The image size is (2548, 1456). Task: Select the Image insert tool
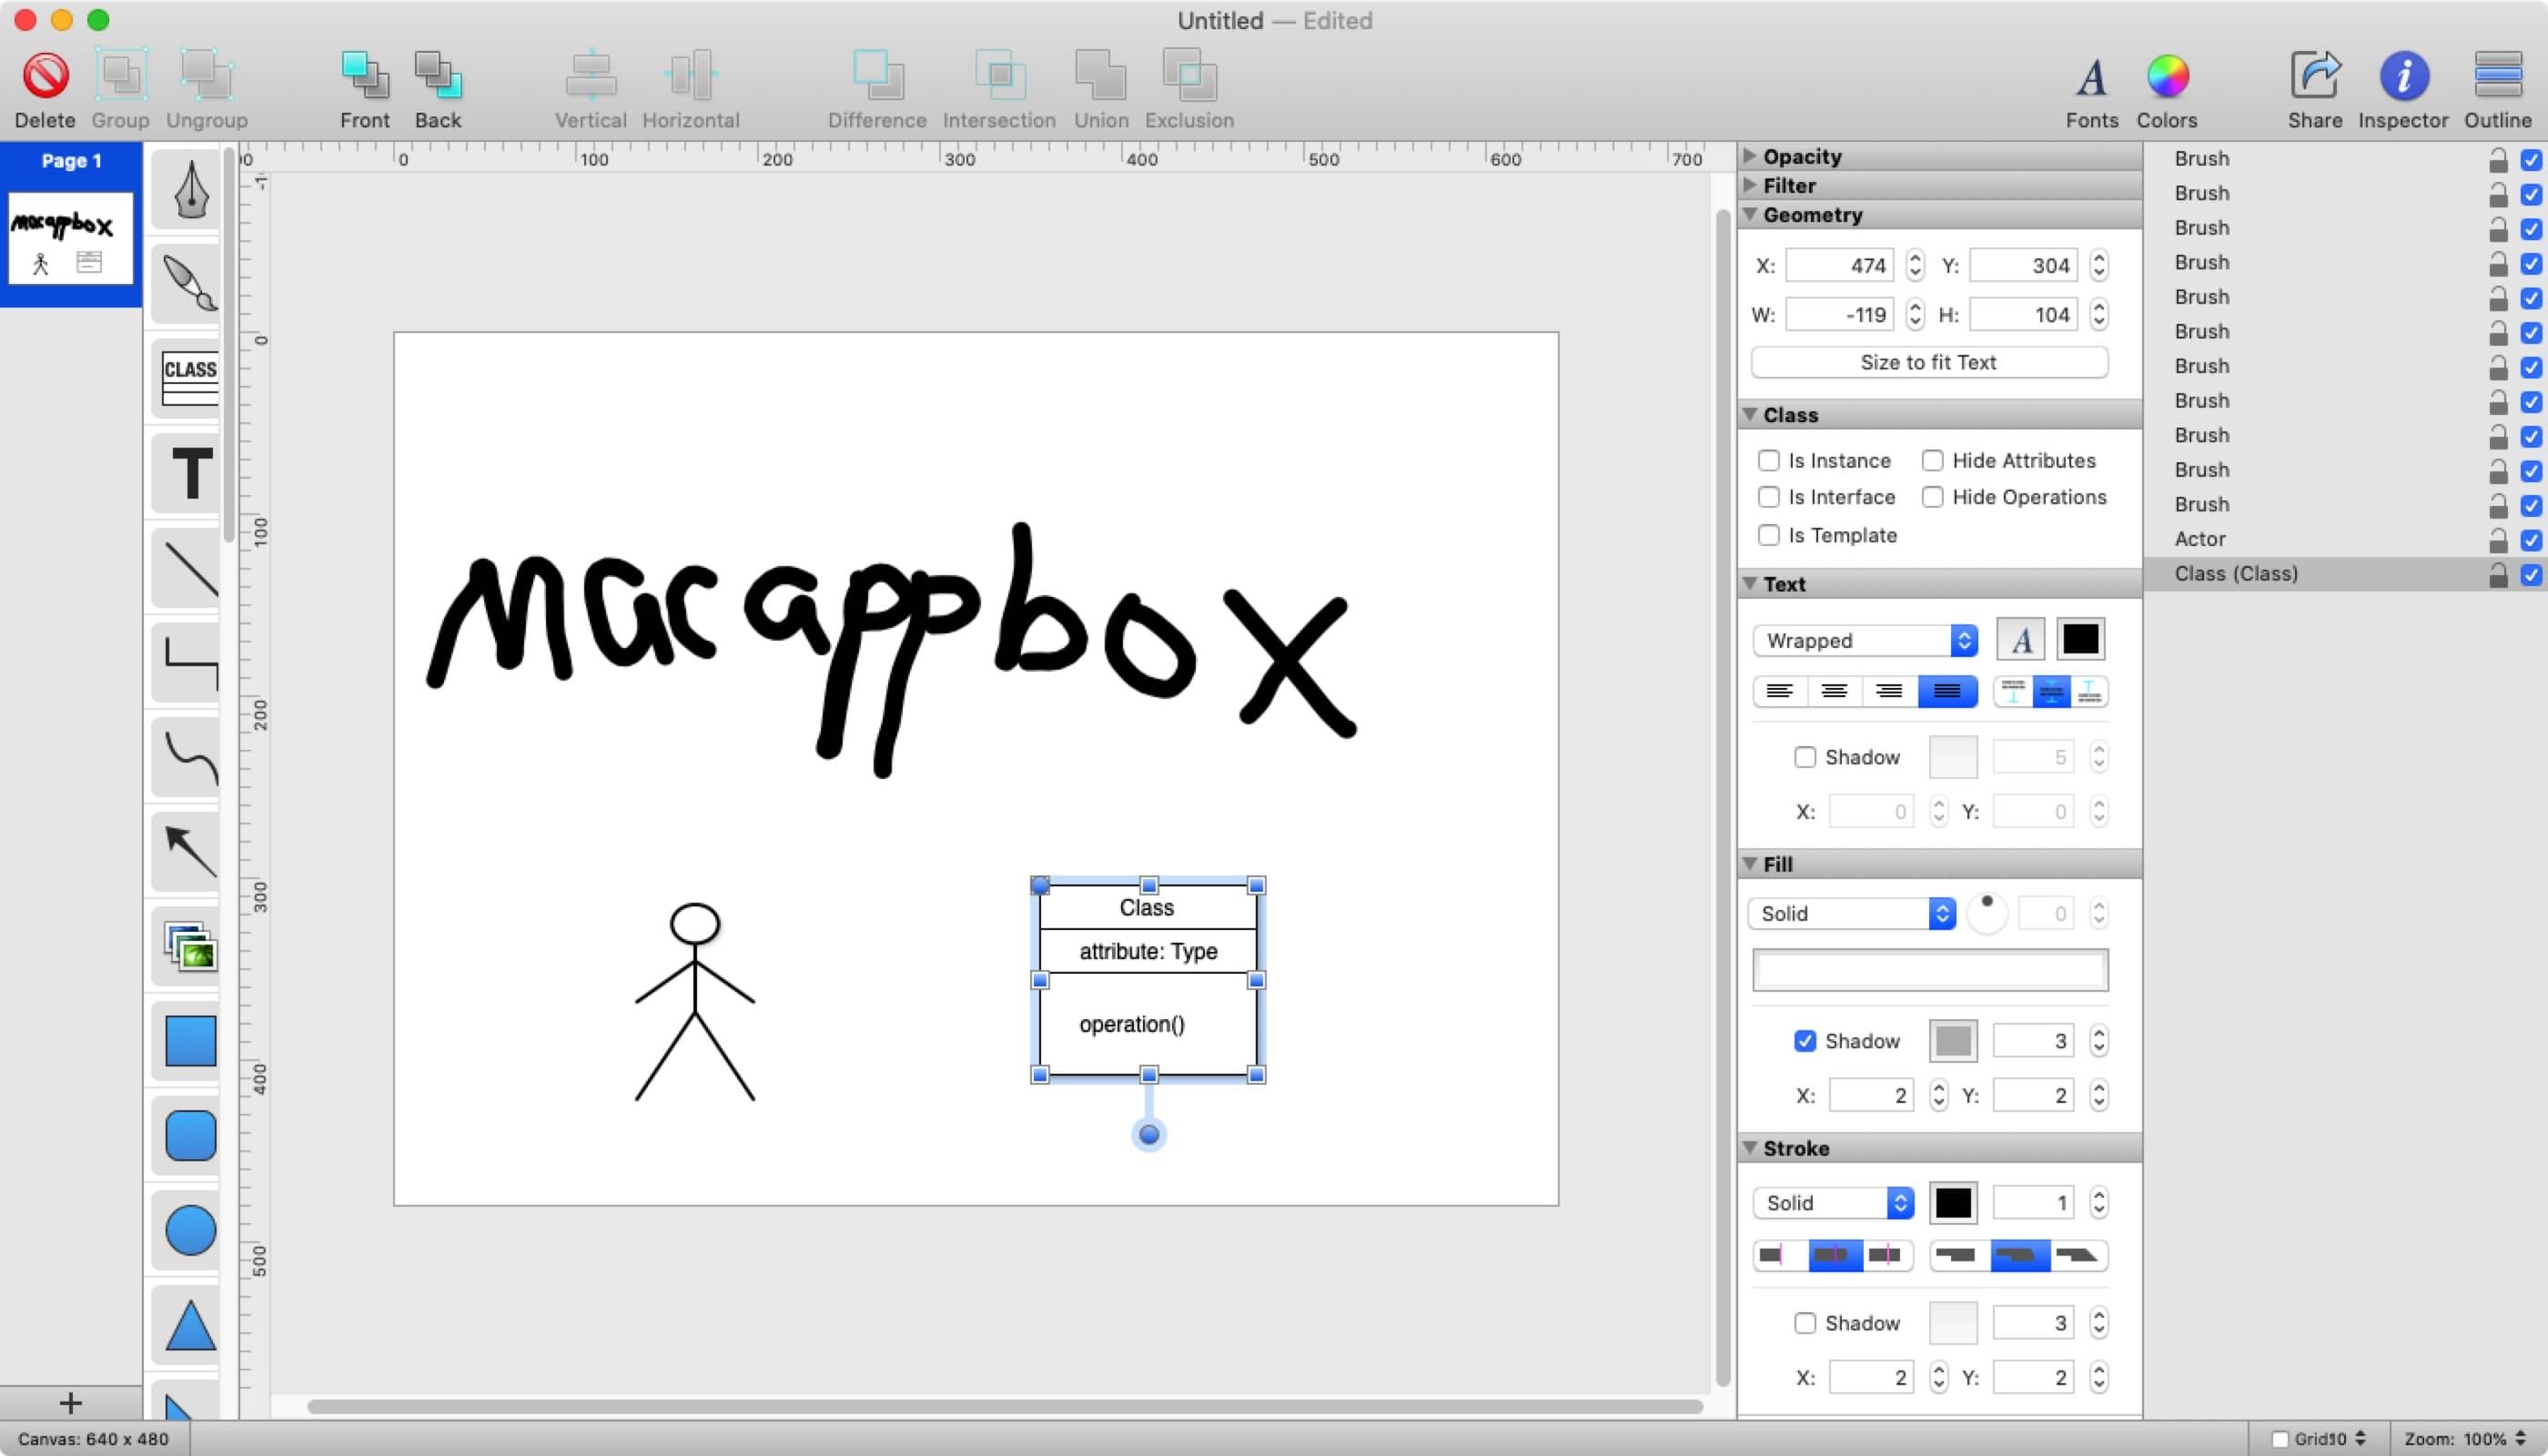pyautogui.click(x=188, y=946)
